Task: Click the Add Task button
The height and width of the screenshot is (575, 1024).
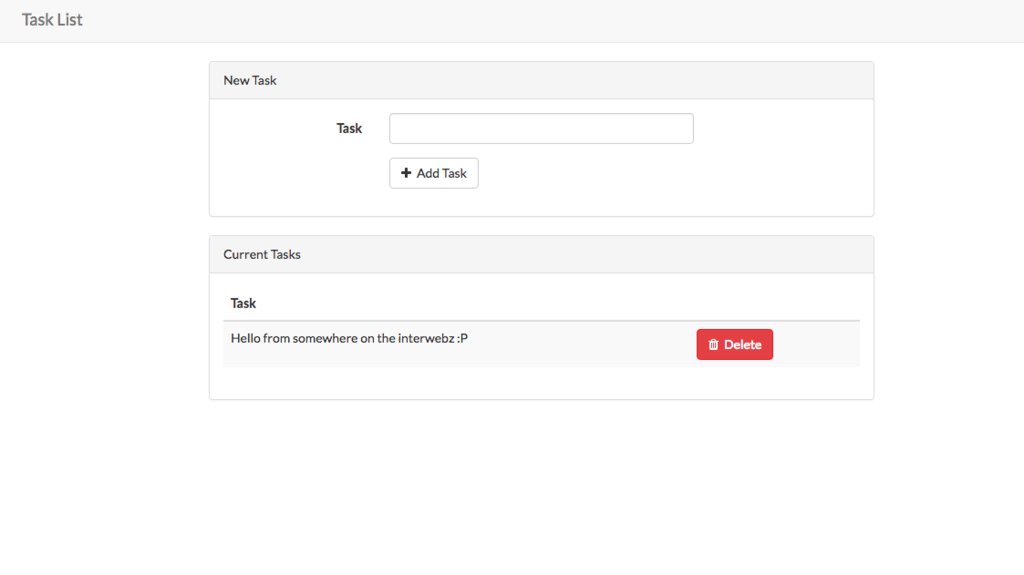Action: point(434,173)
